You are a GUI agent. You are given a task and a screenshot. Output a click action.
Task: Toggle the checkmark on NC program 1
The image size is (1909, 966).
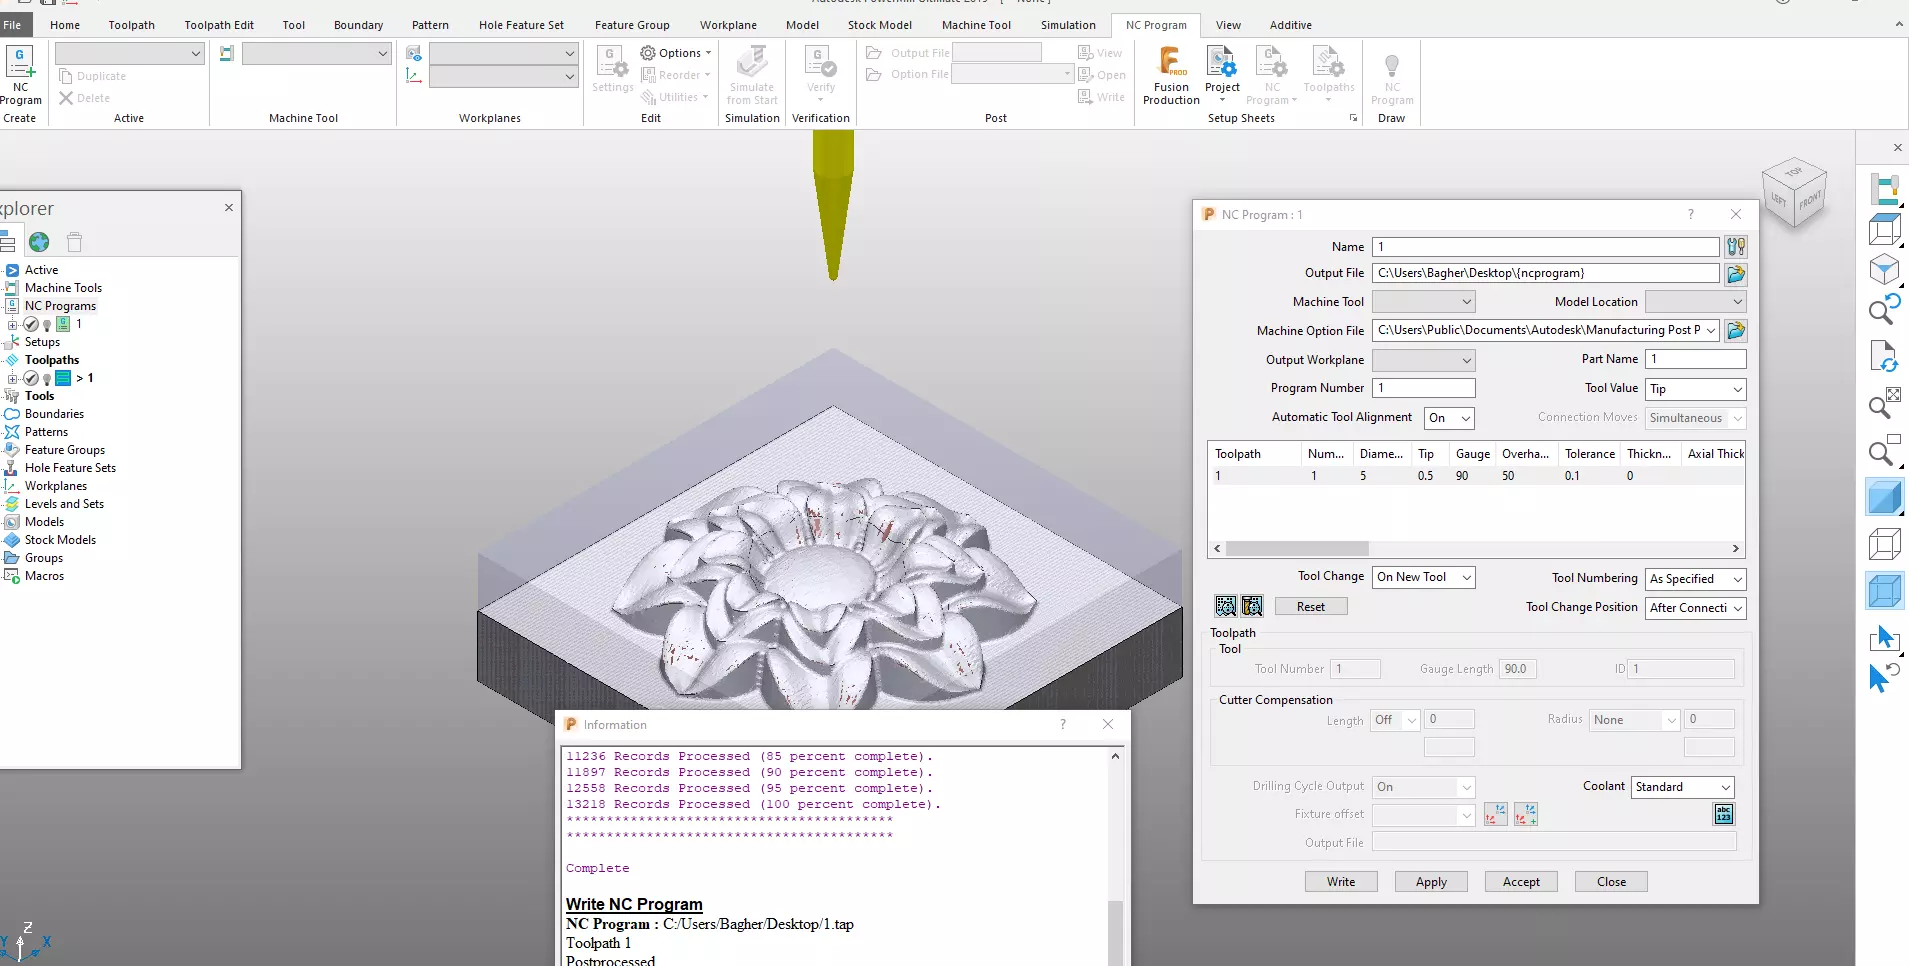tap(31, 324)
